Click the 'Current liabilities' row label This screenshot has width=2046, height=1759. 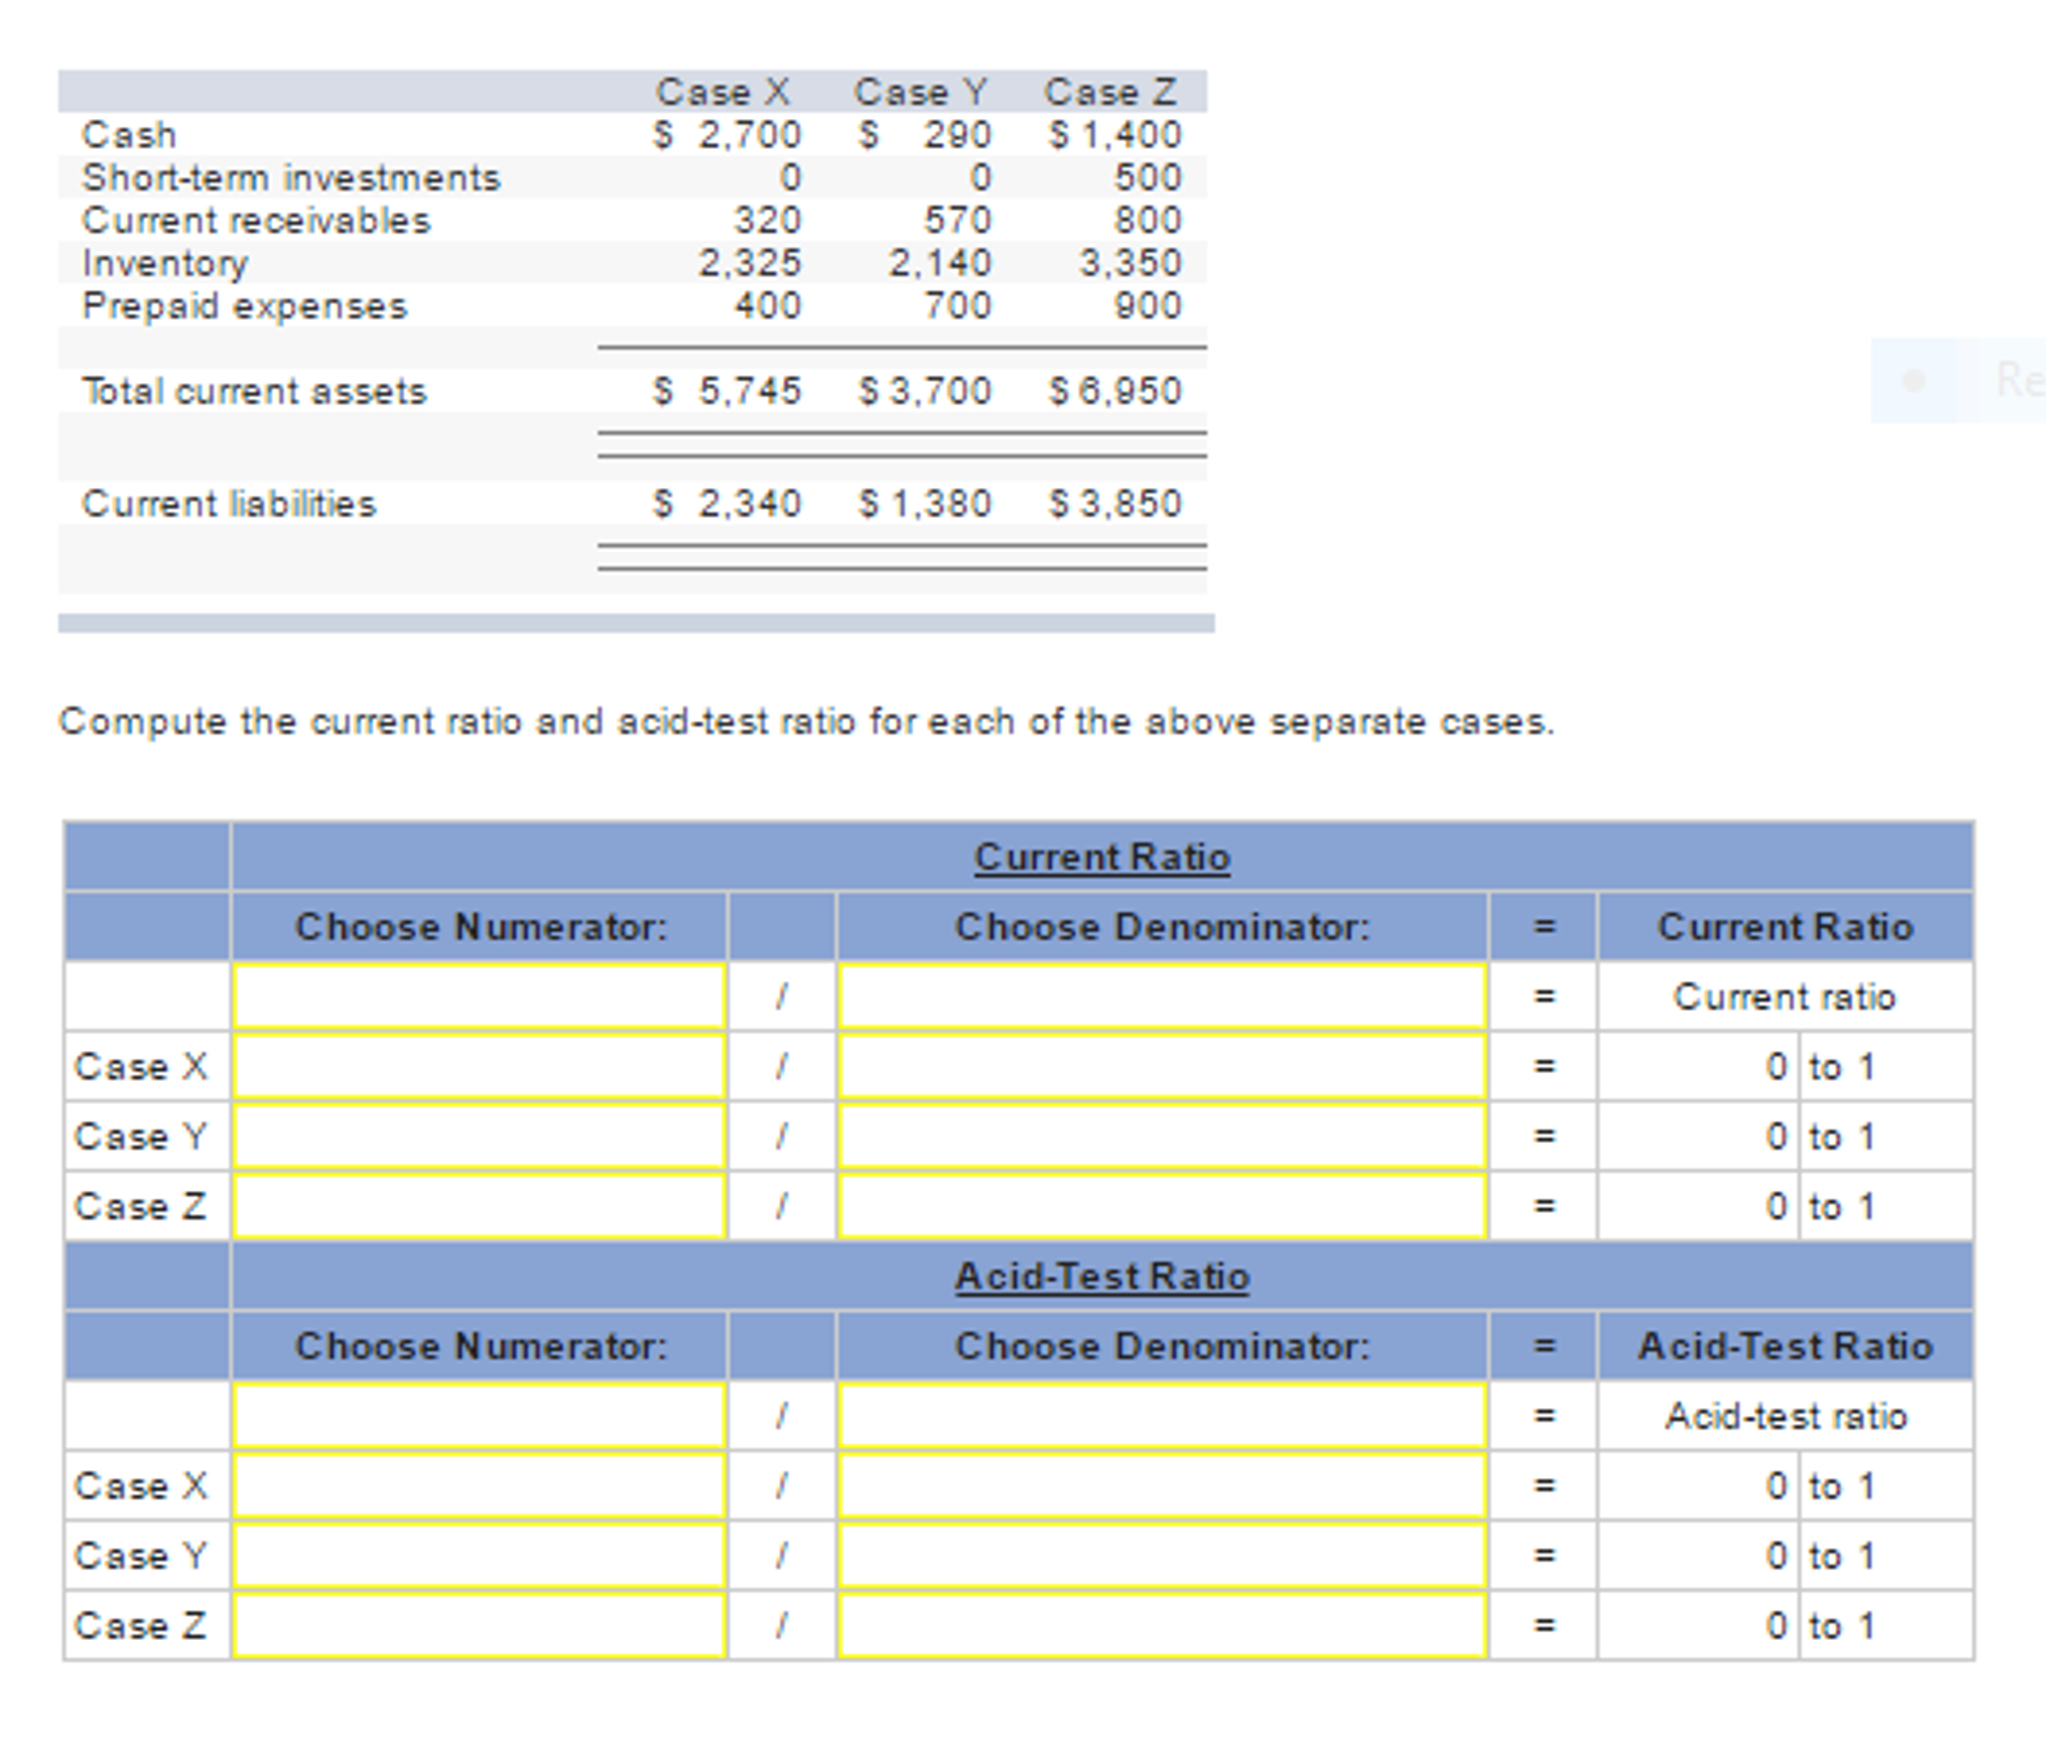pyautogui.click(x=229, y=503)
